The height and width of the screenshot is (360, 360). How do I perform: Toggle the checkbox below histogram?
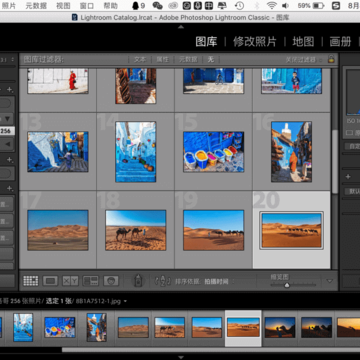(x=349, y=132)
